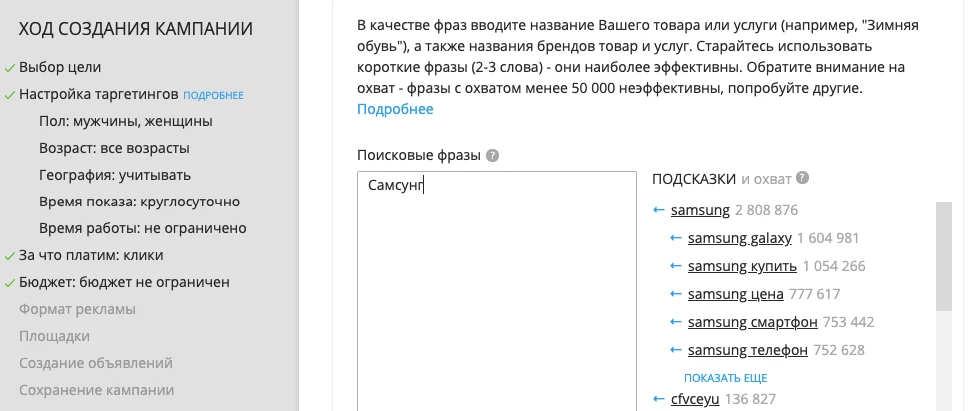Click the reach value 752 628

click(x=839, y=350)
